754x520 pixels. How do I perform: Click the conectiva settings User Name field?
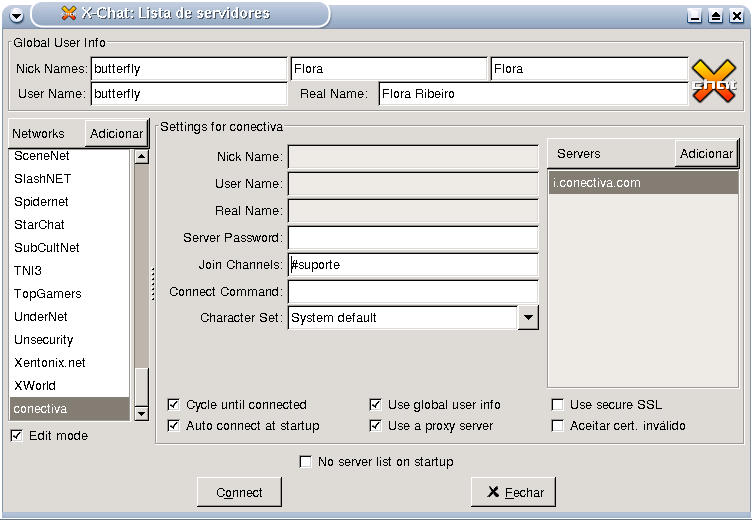click(413, 184)
